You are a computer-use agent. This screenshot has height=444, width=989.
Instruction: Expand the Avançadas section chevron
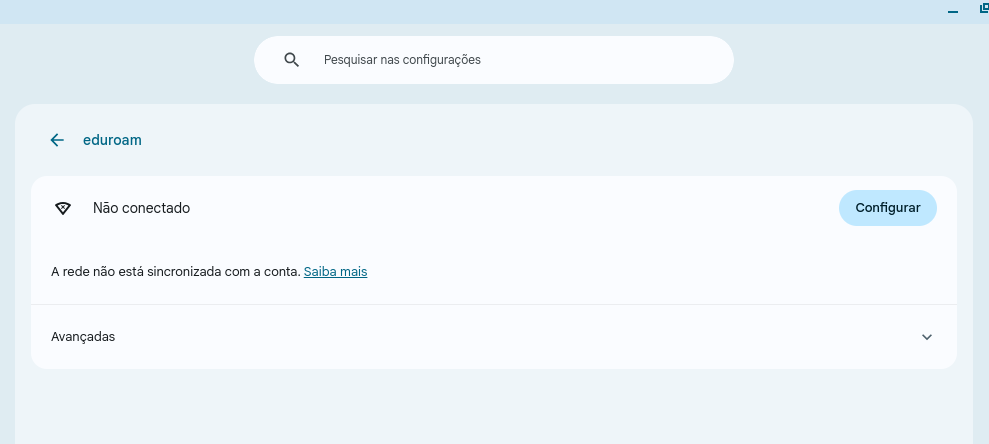coord(927,337)
